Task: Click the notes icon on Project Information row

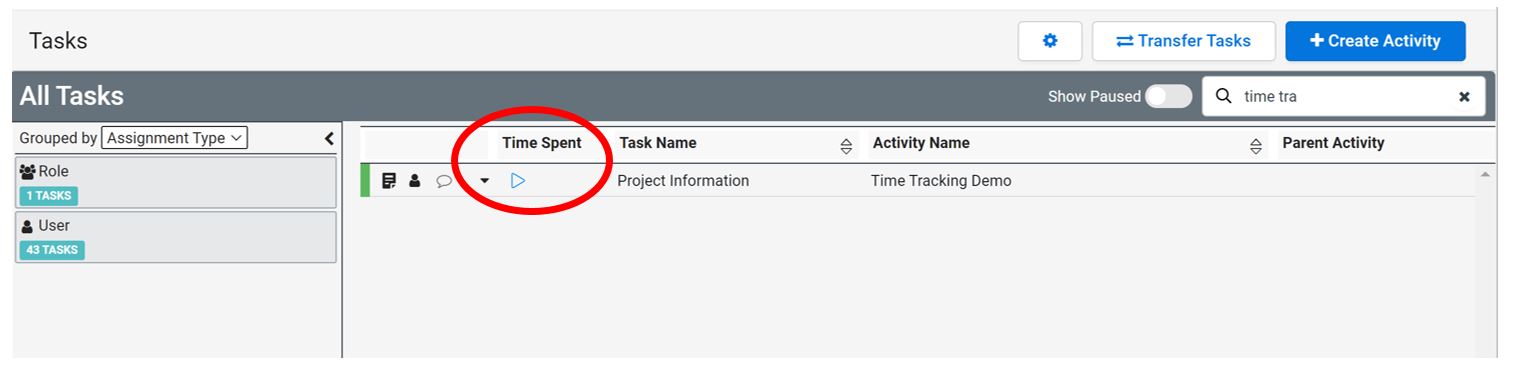Action: pyautogui.click(x=389, y=181)
